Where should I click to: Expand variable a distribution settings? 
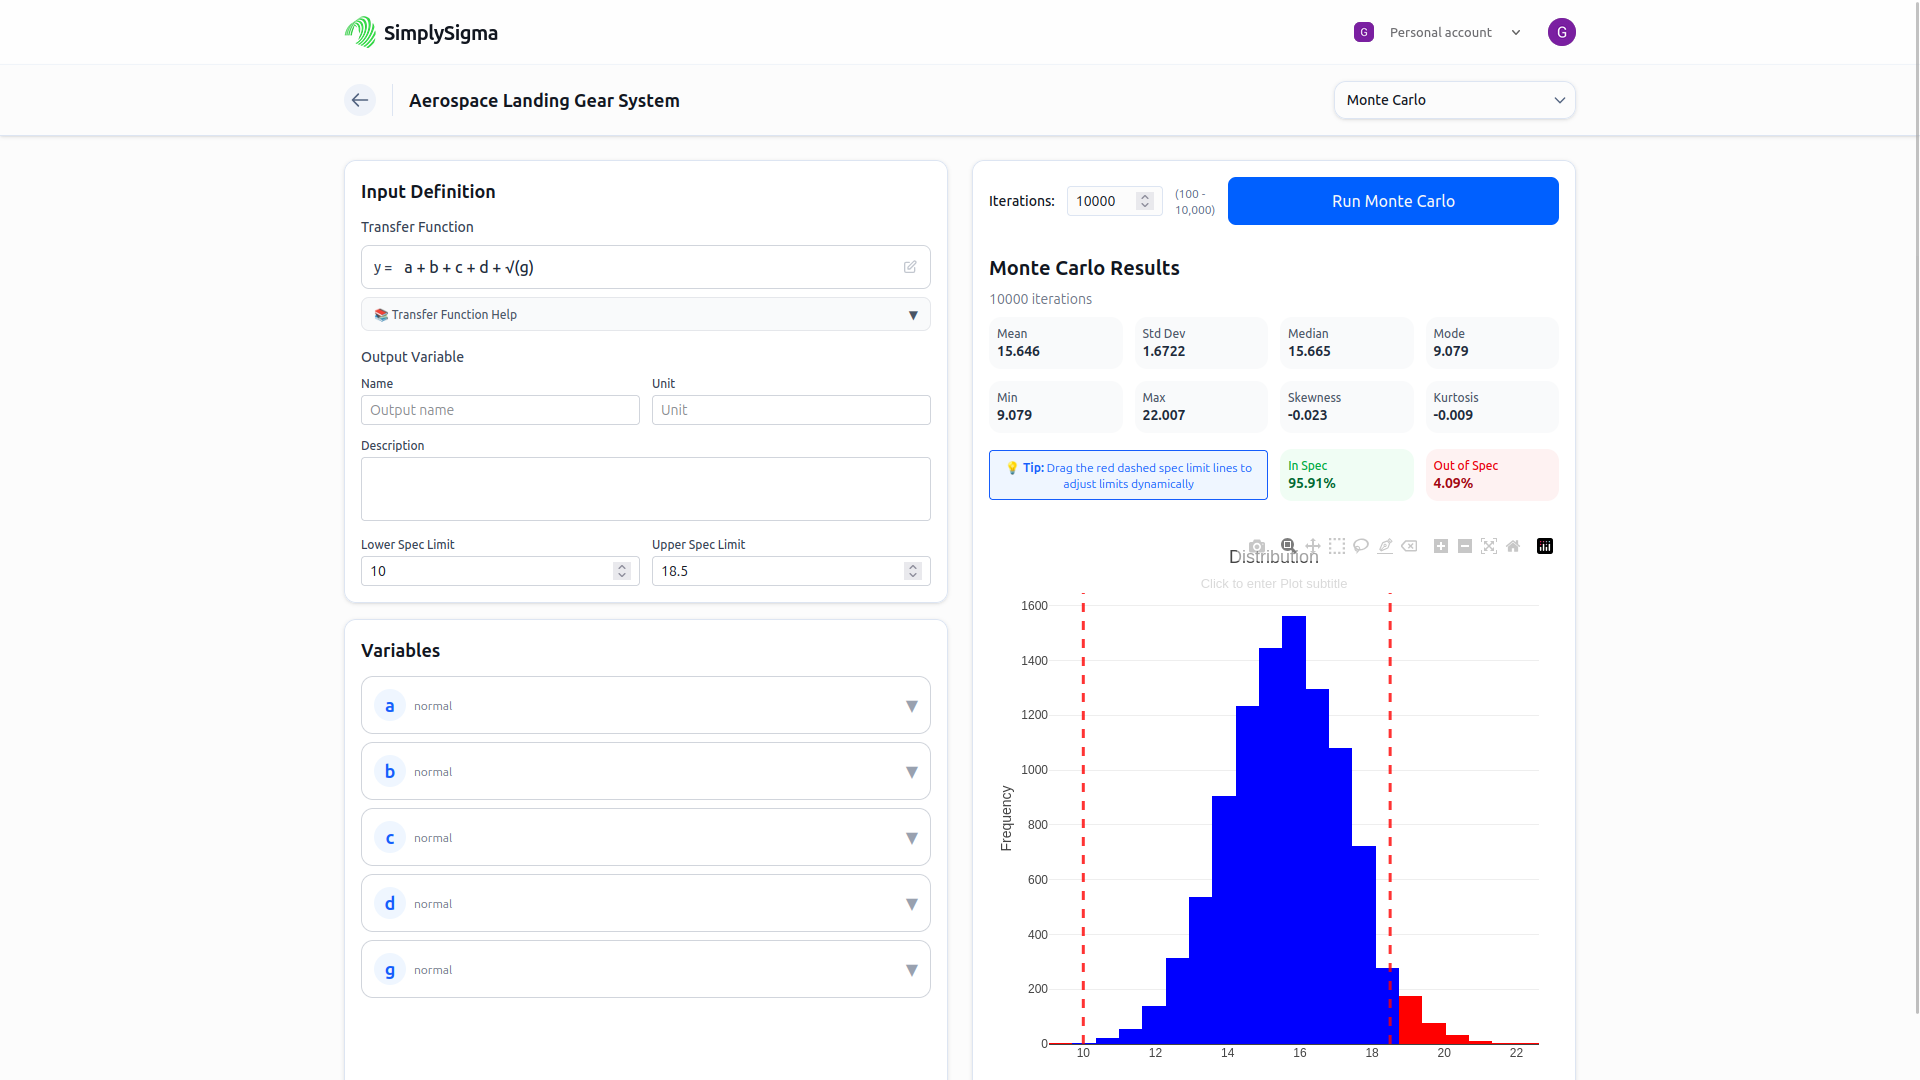(x=910, y=705)
